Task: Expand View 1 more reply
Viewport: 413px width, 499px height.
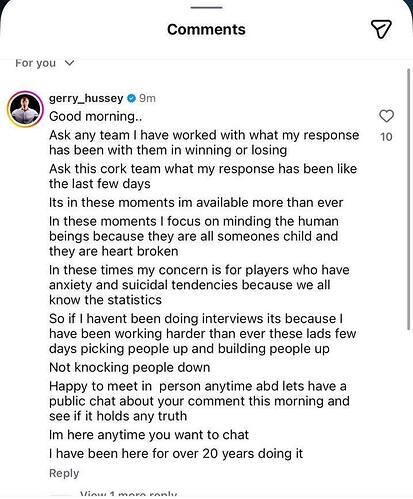Action: 128,494
